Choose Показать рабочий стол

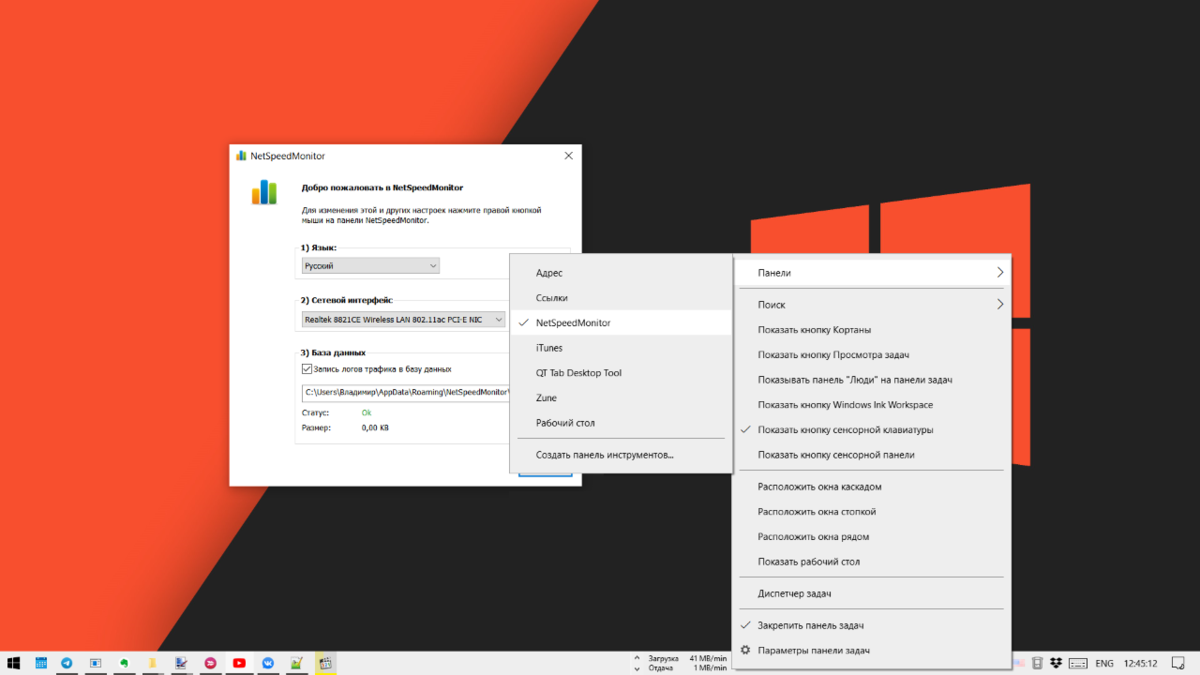coord(871,562)
